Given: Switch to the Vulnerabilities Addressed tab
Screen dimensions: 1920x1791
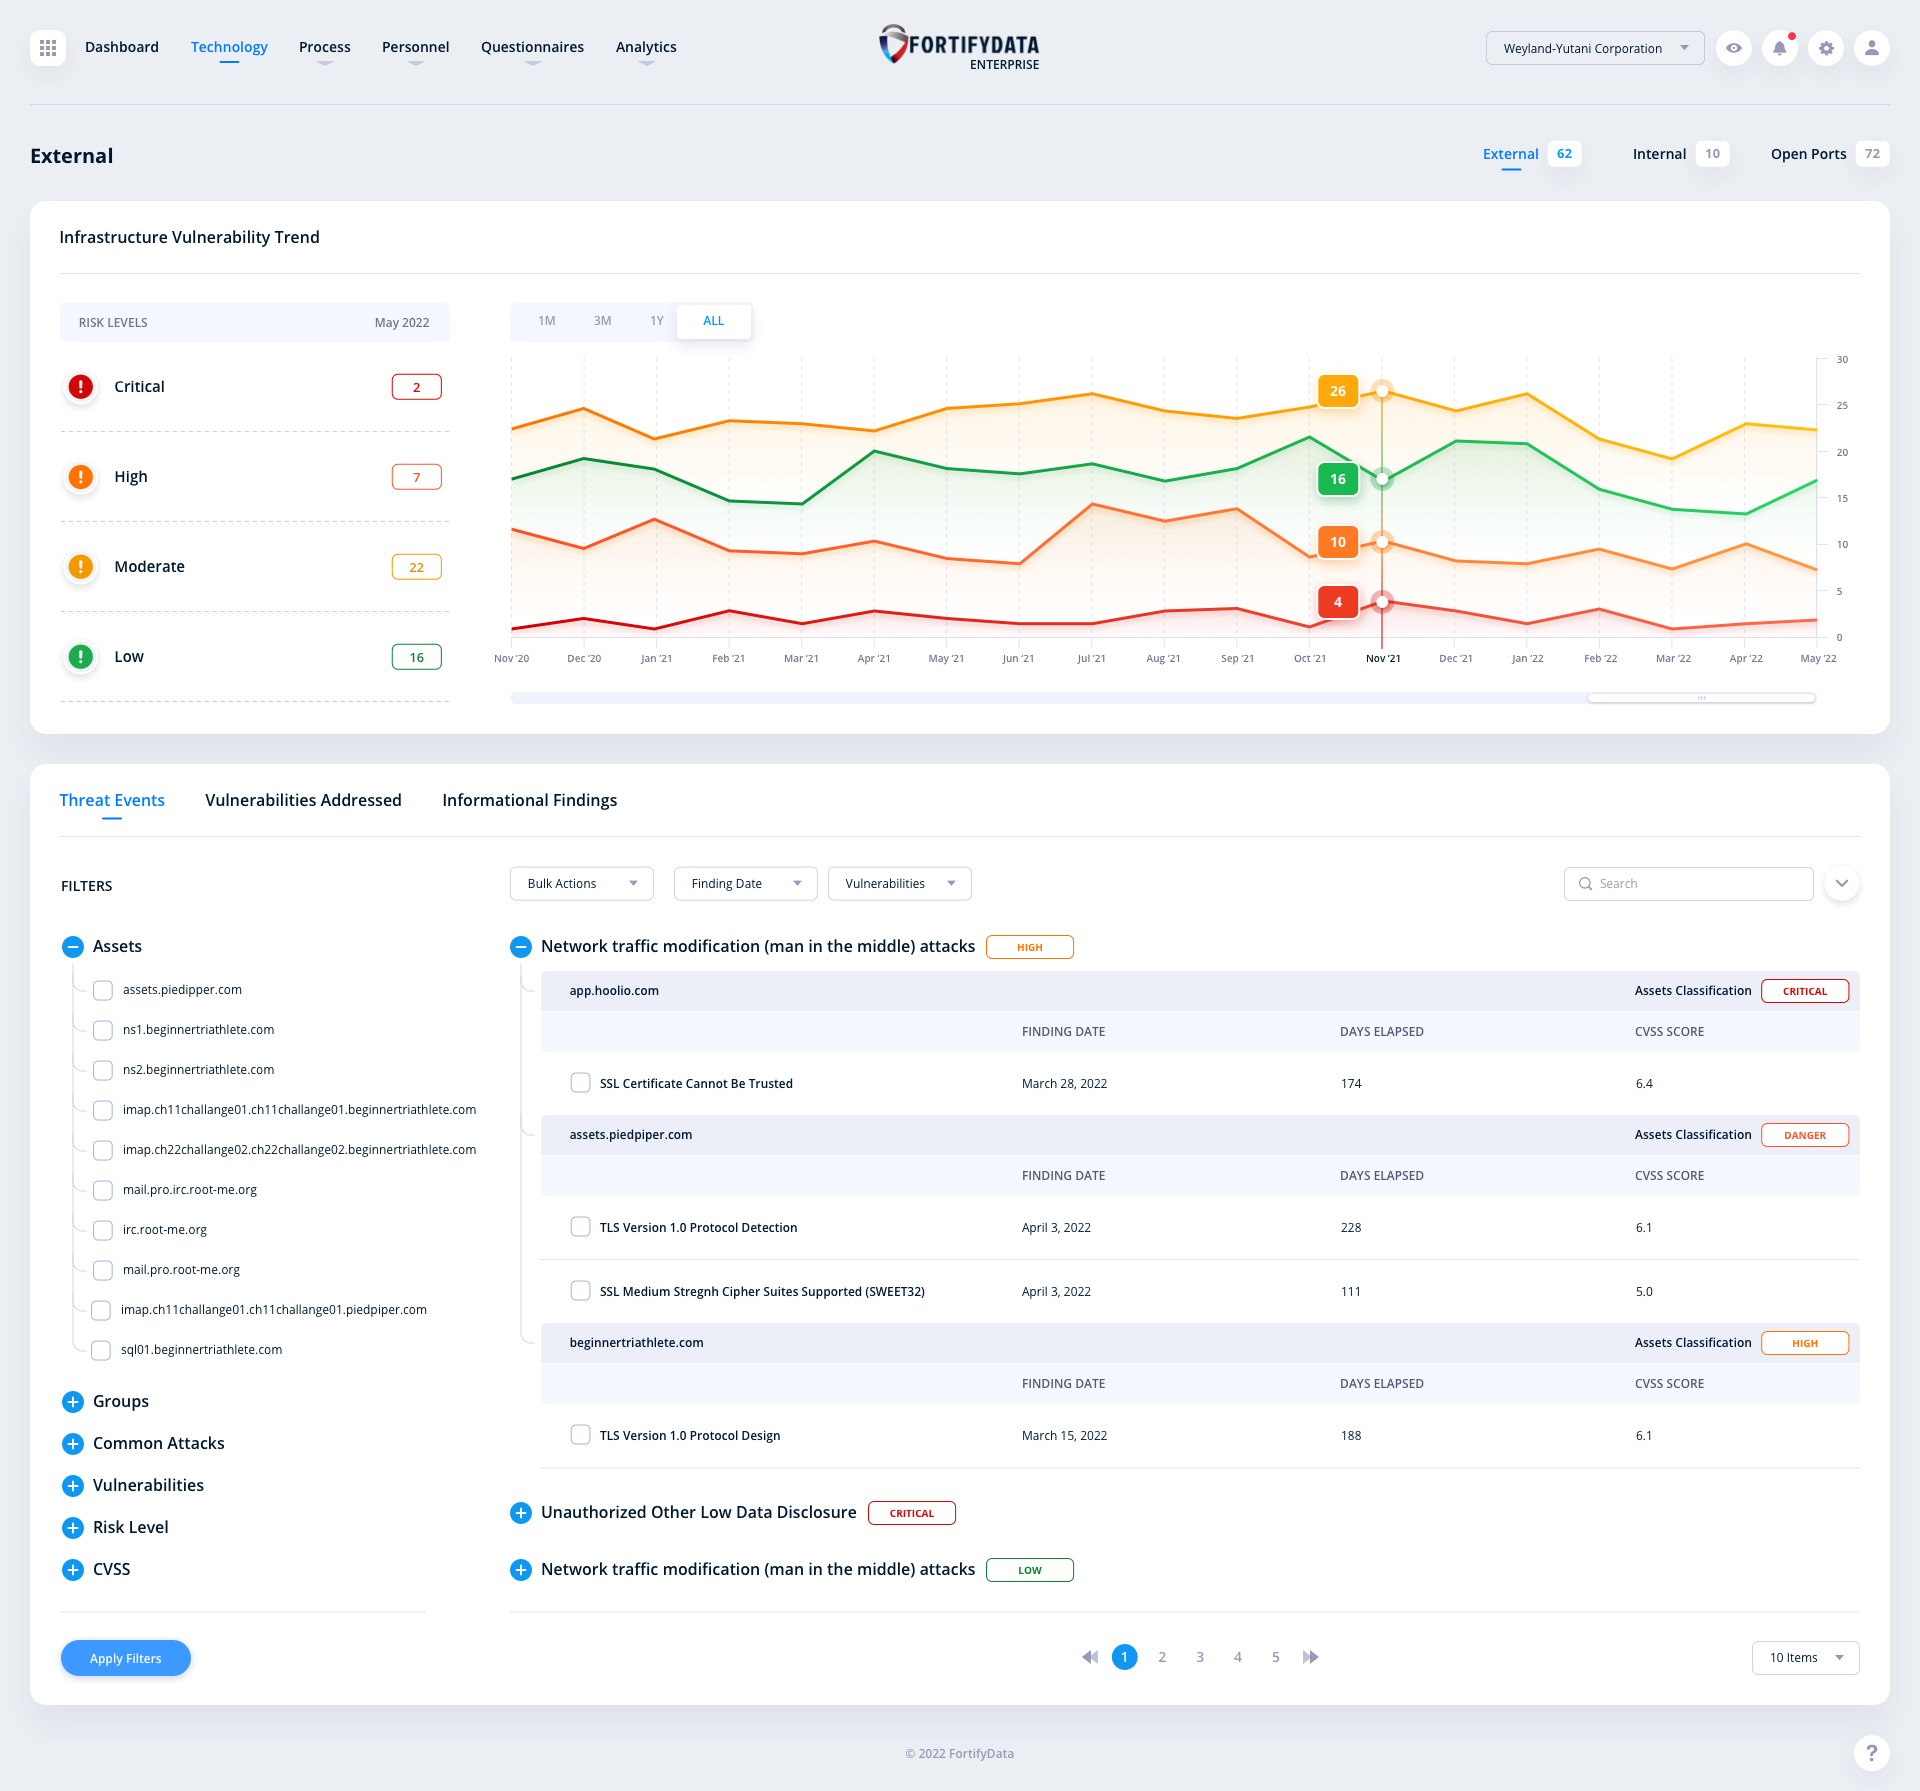Looking at the screenshot, I should pyautogui.click(x=303, y=800).
